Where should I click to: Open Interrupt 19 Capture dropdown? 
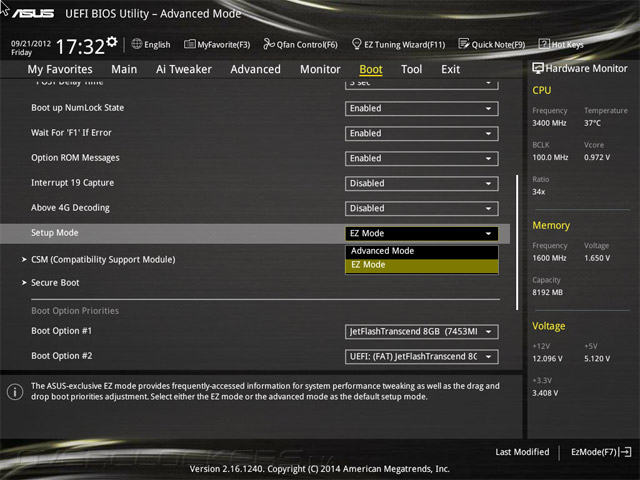coord(422,184)
